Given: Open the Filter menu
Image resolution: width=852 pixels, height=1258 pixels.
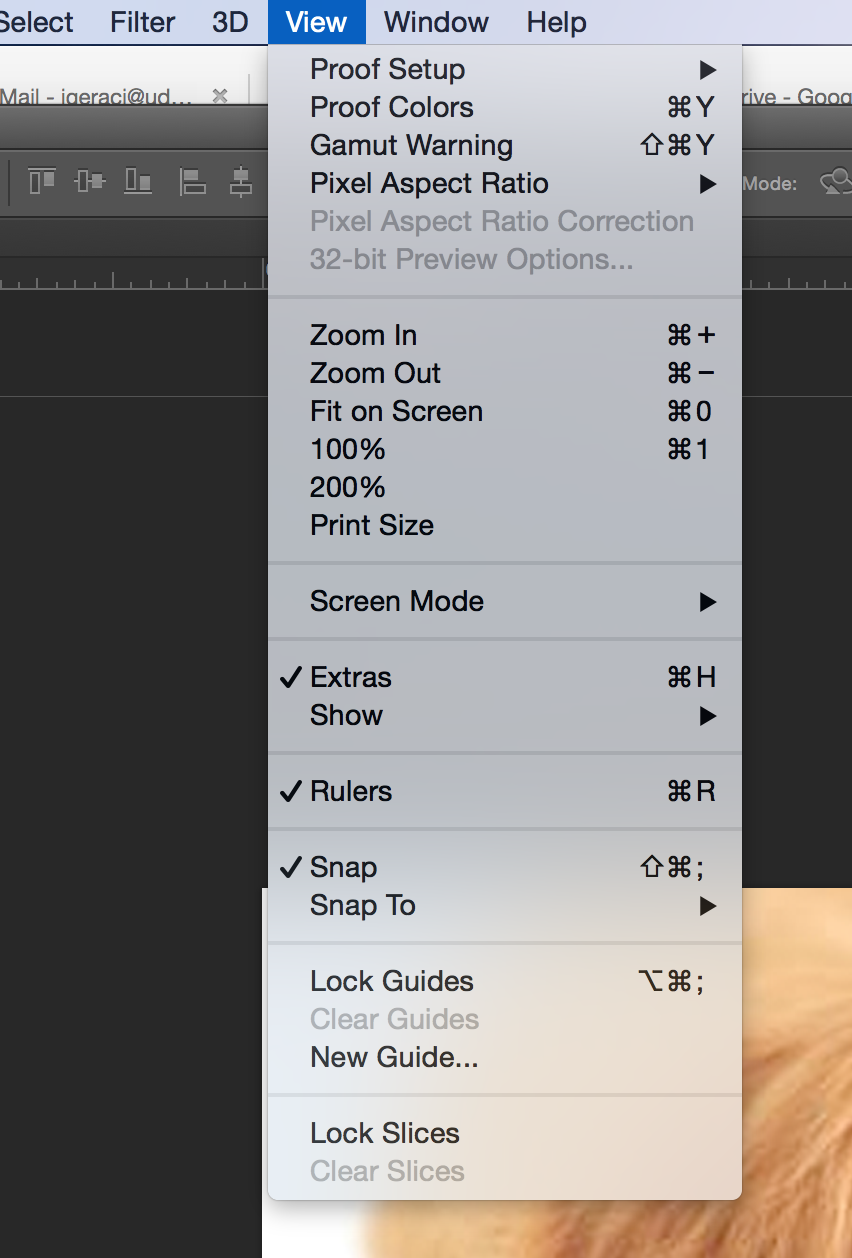Looking at the screenshot, I should (x=143, y=22).
